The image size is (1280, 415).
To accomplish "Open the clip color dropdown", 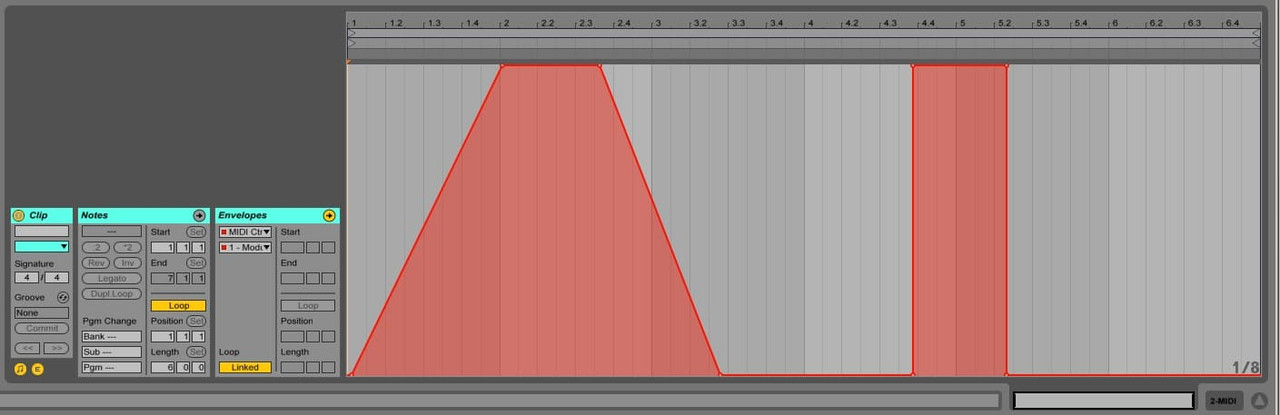I will click(x=41, y=246).
